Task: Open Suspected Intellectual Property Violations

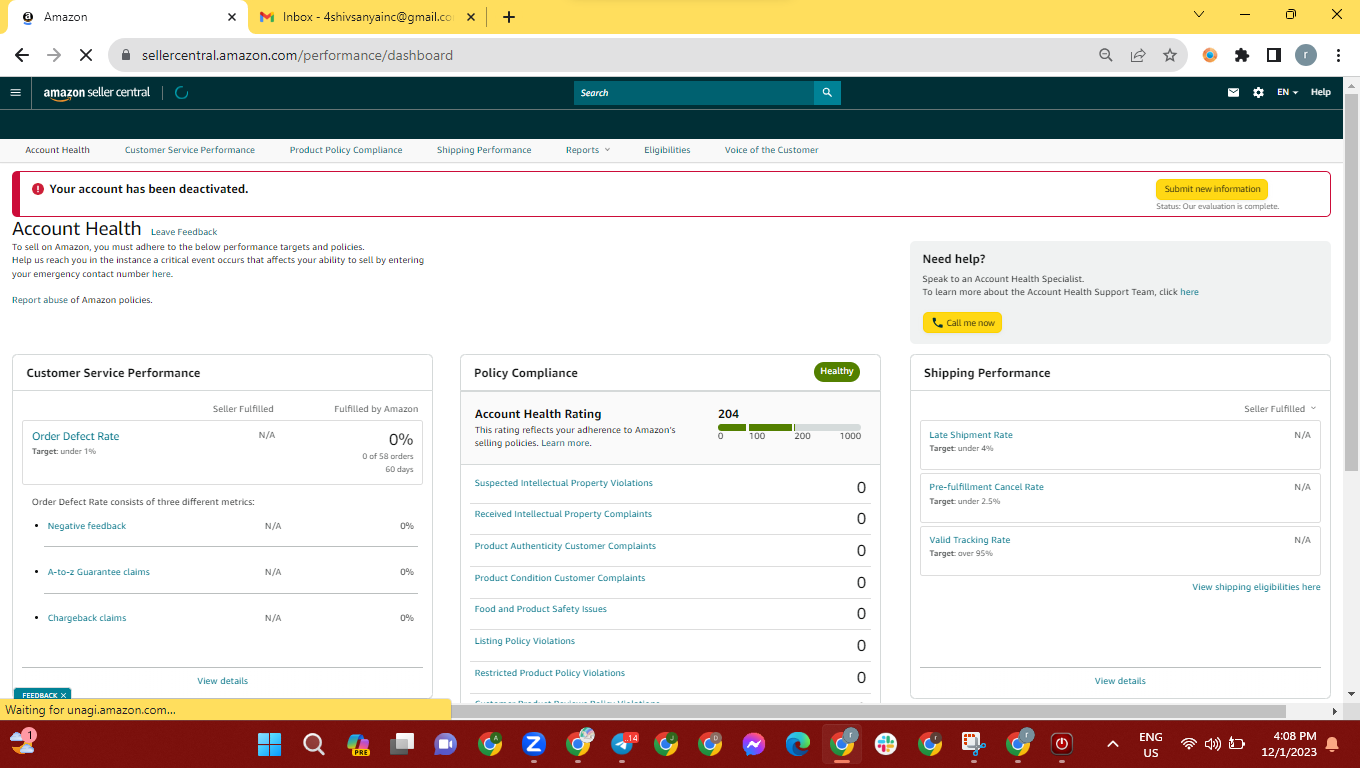Action: [563, 483]
